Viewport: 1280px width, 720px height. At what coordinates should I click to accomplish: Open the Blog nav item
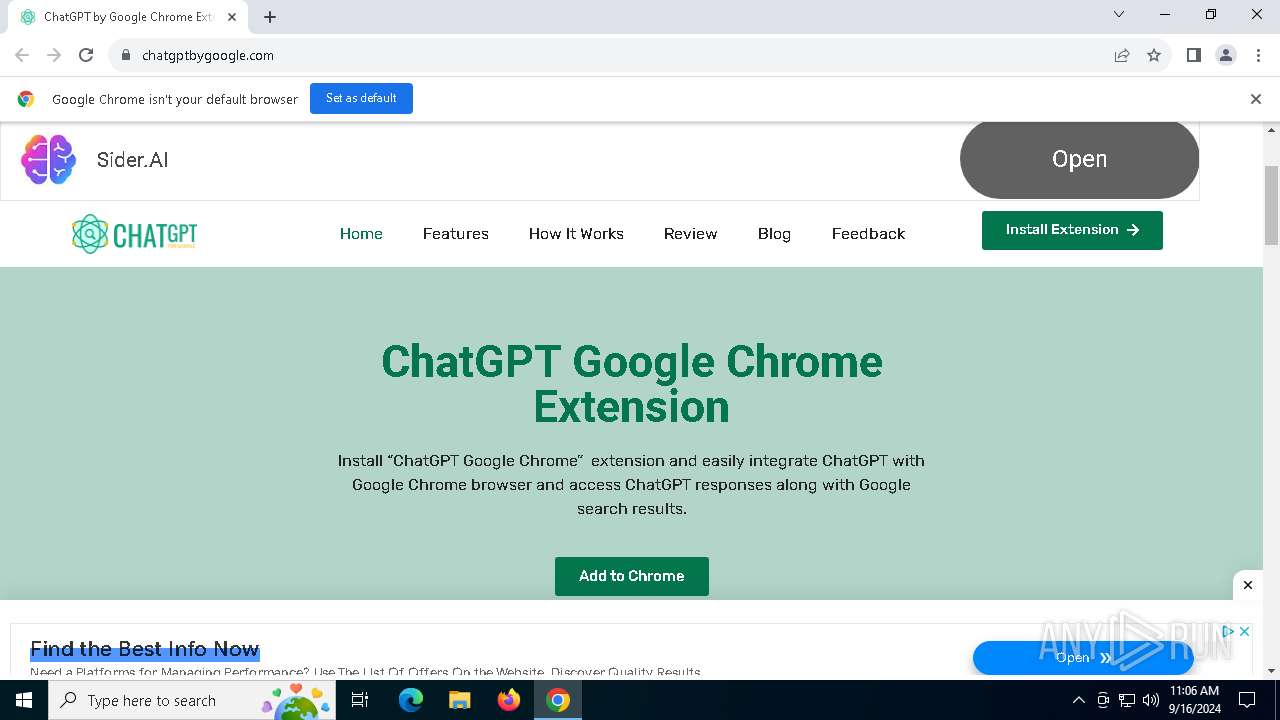click(x=774, y=234)
